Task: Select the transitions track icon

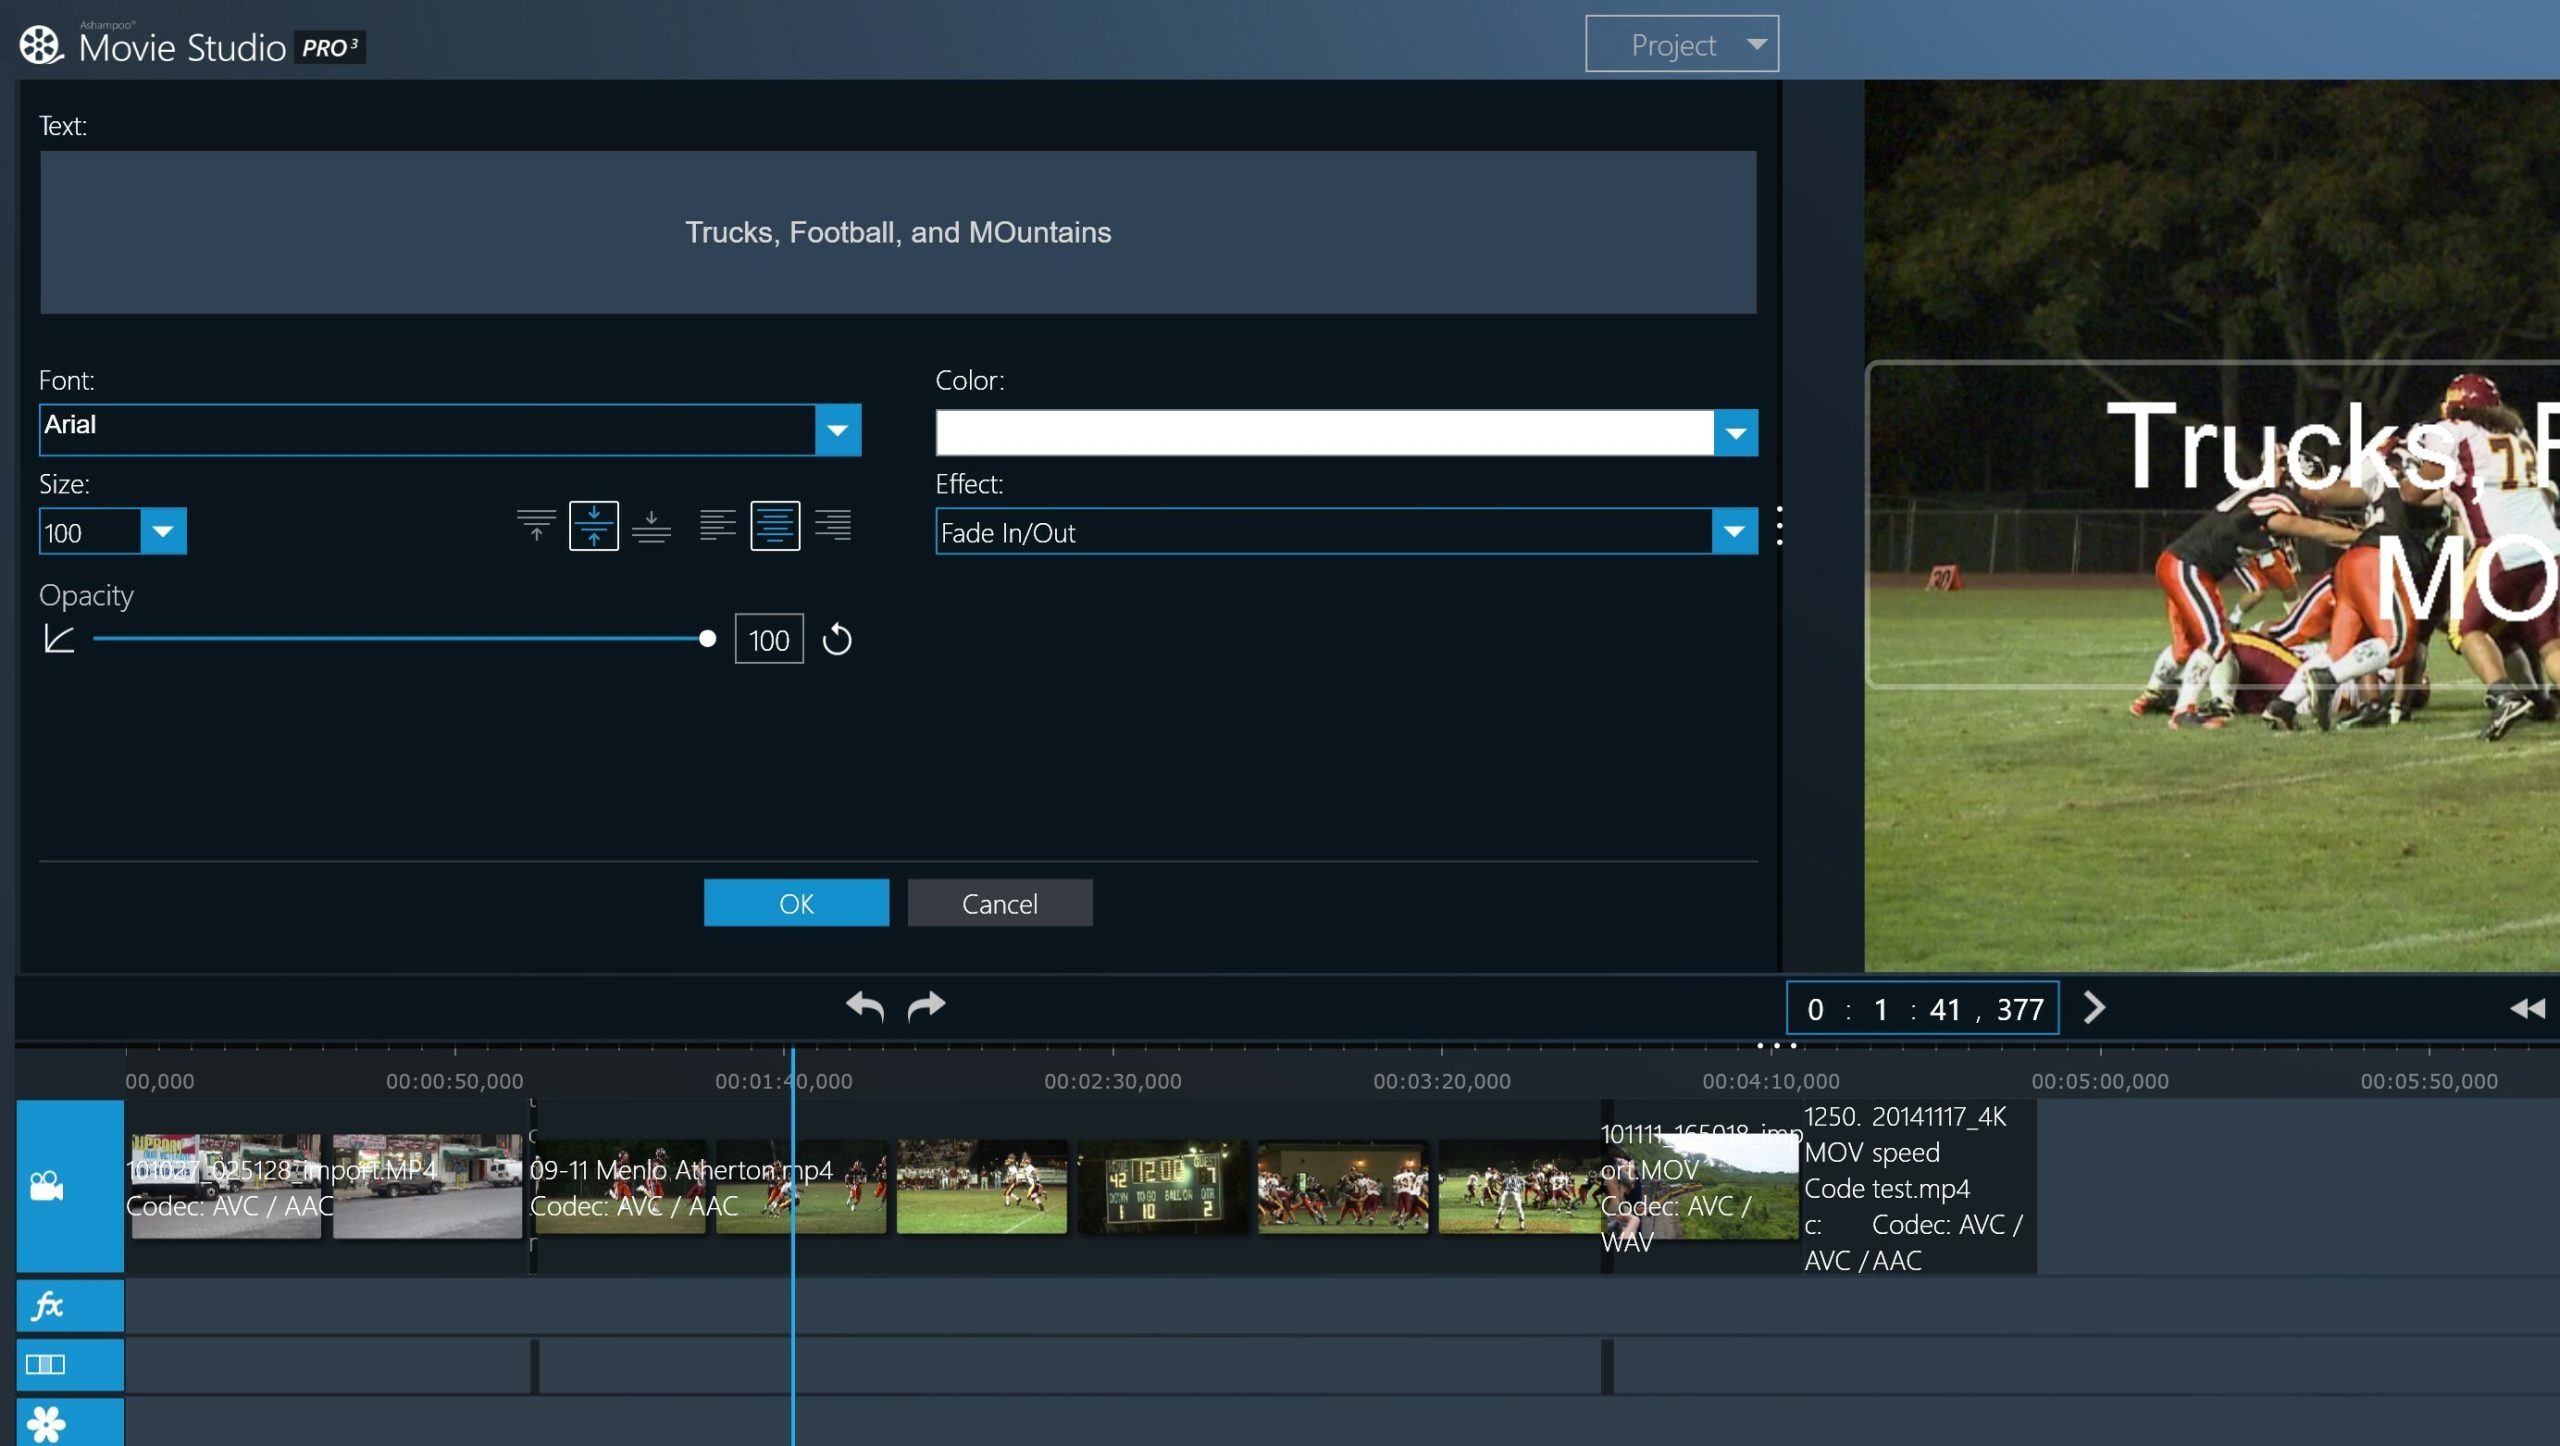Action: [x=46, y=1365]
